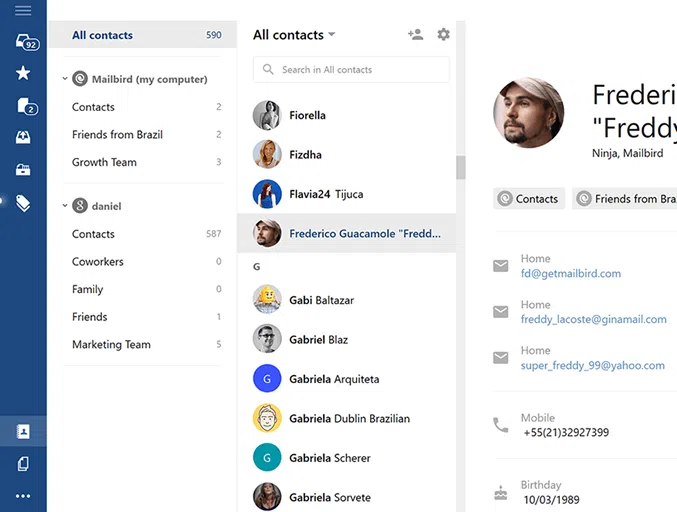677x512 pixels.
Task: Select Friends from Brazil group
Action: point(117,135)
